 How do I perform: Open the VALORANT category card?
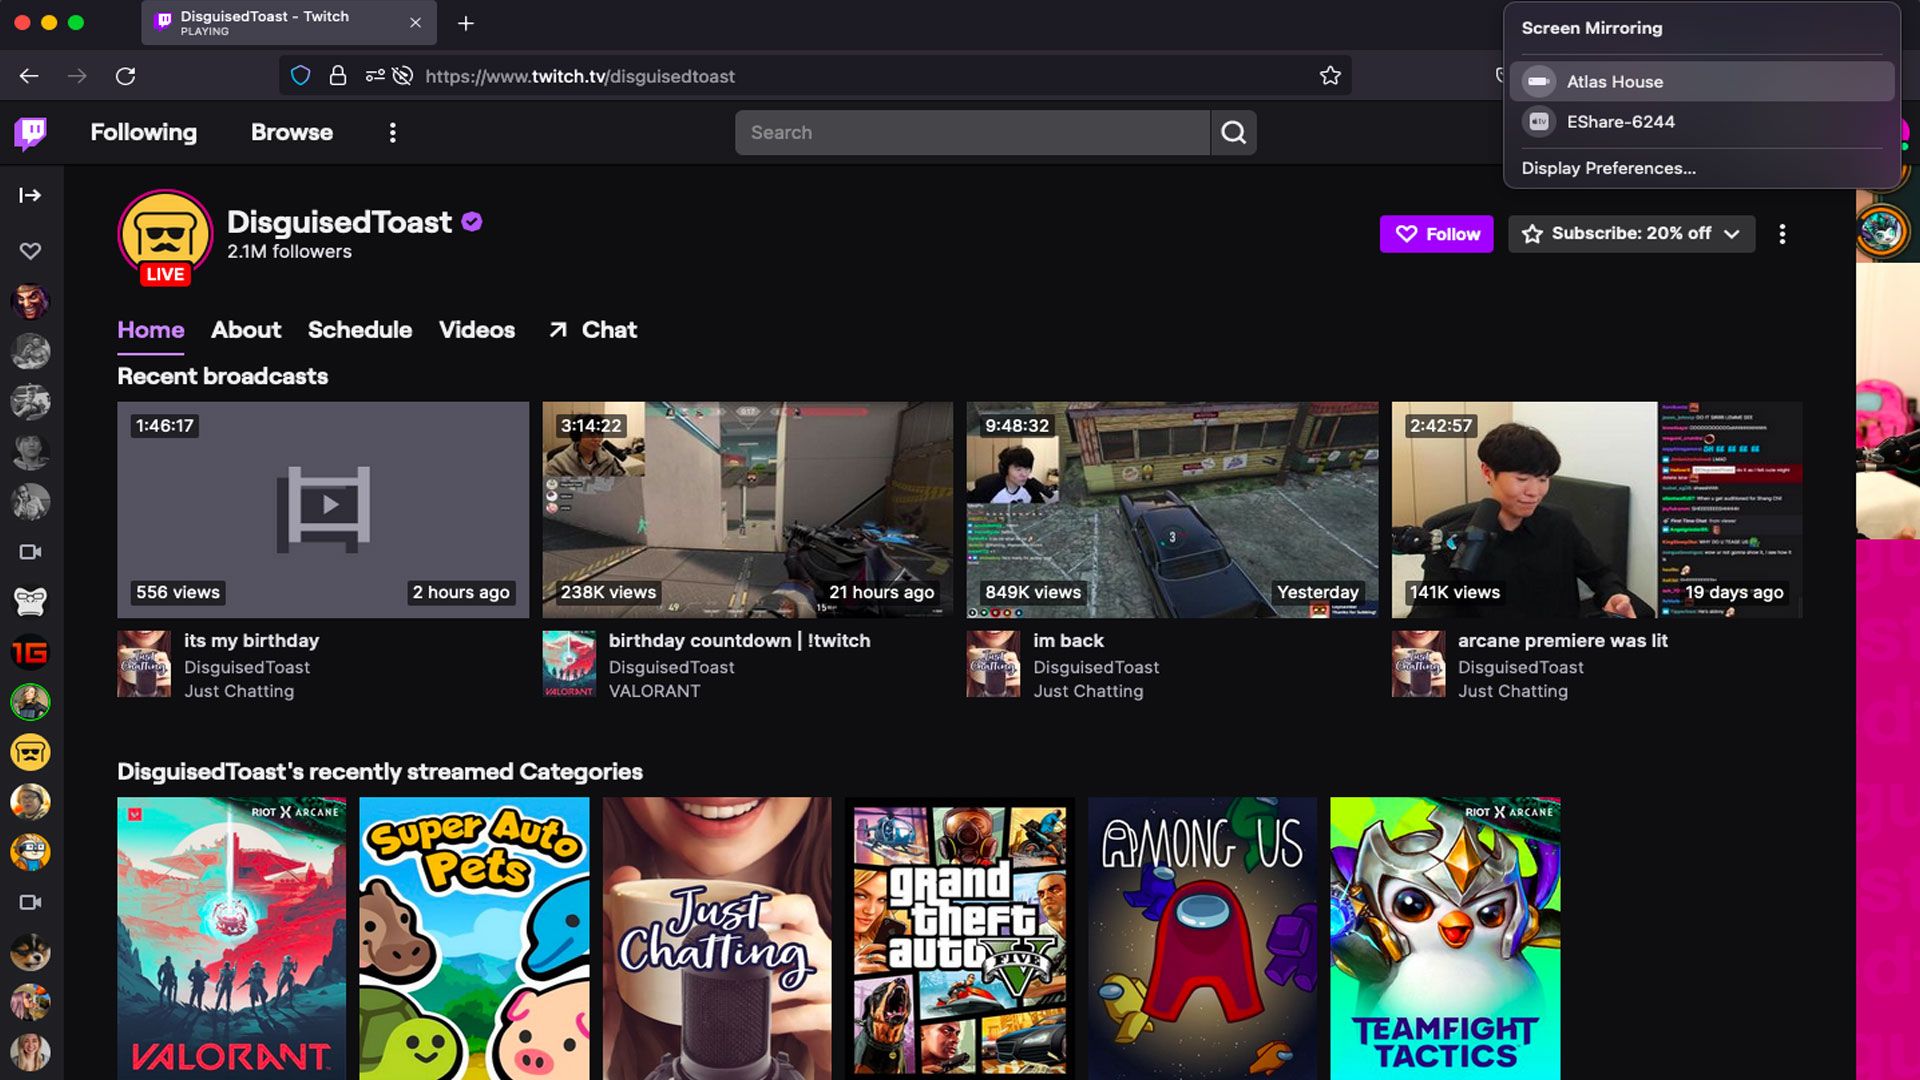[232, 938]
